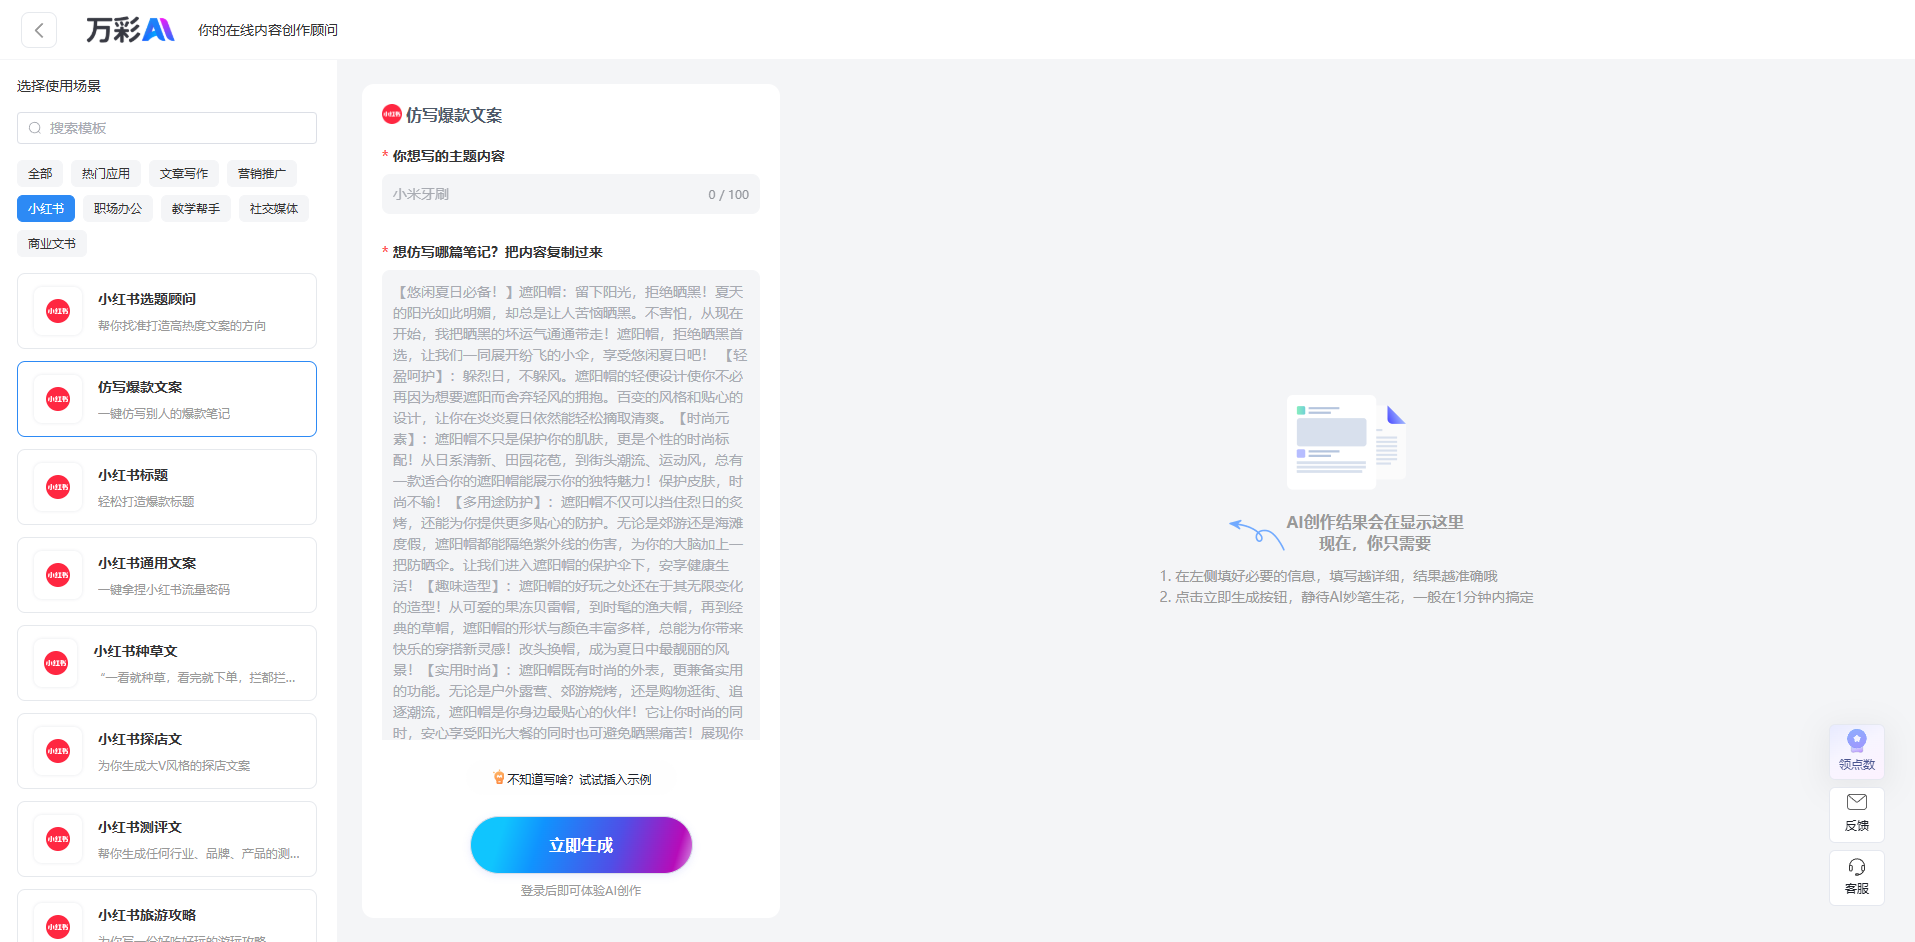Select the 商业文书 category tab
Image resolution: width=1915 pixels, height=942 pixels.
[52, 244]
